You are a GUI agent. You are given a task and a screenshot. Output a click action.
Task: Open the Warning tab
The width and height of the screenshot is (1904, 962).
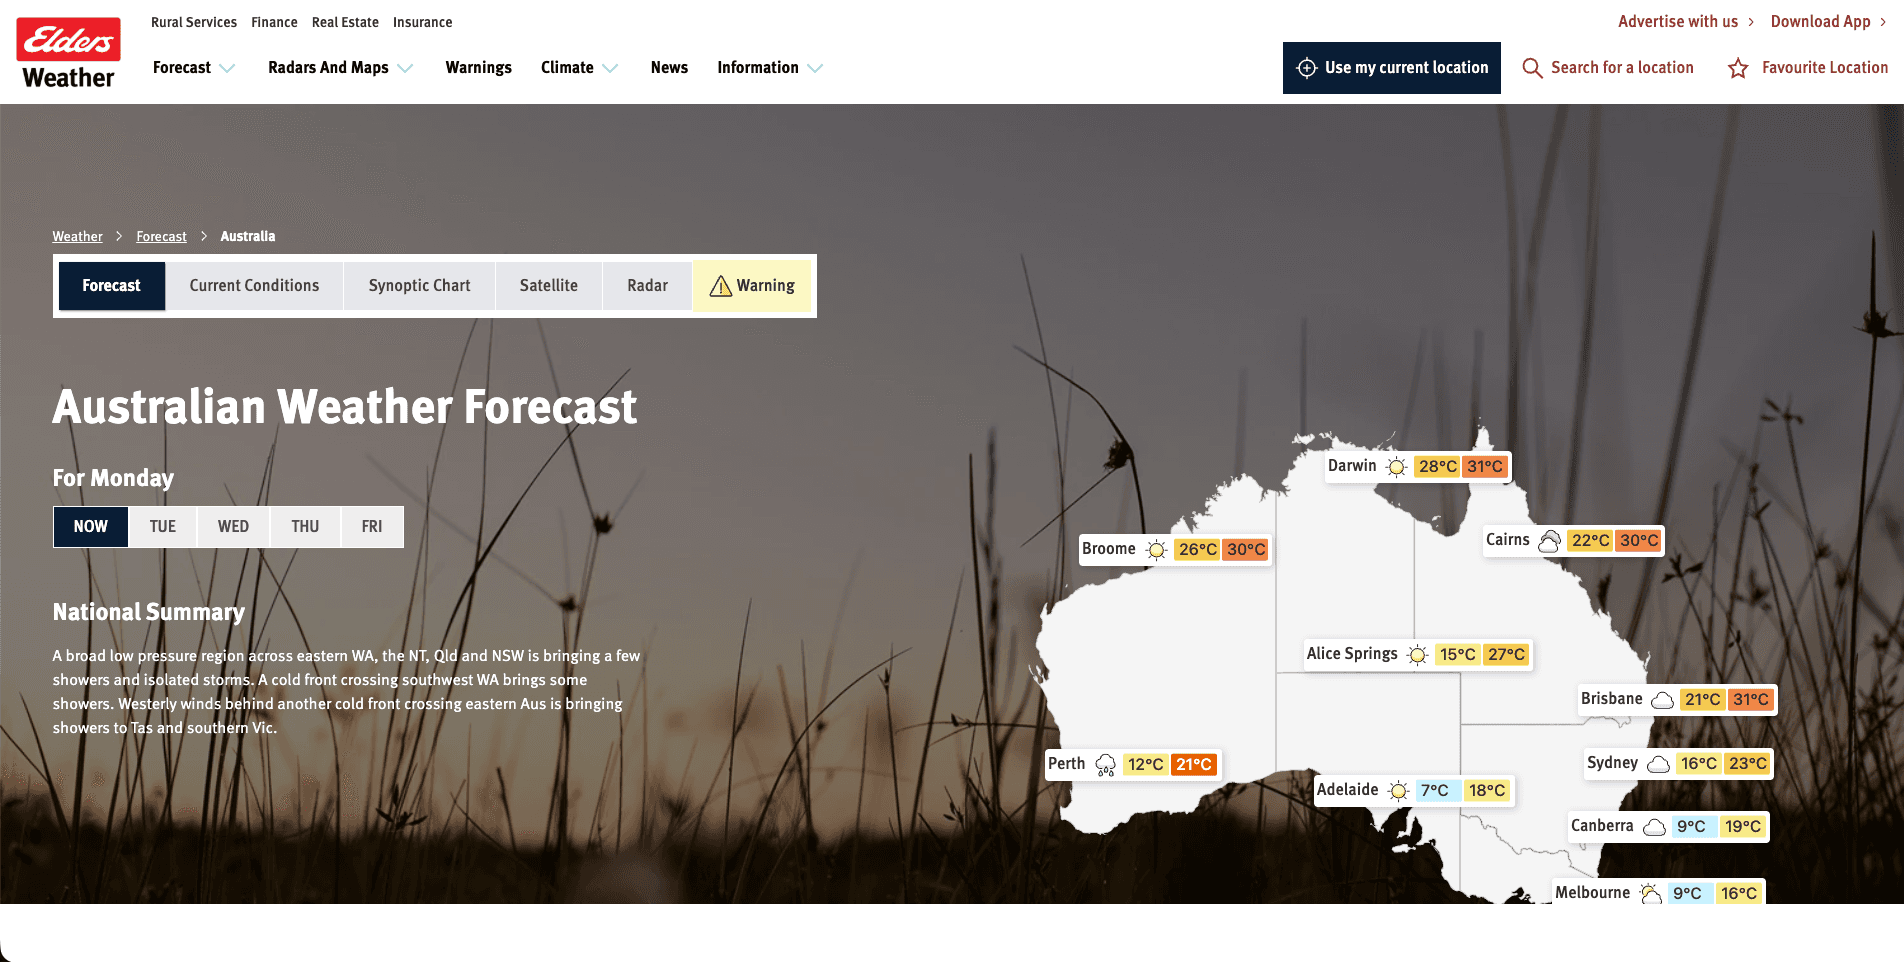point(752,286)
